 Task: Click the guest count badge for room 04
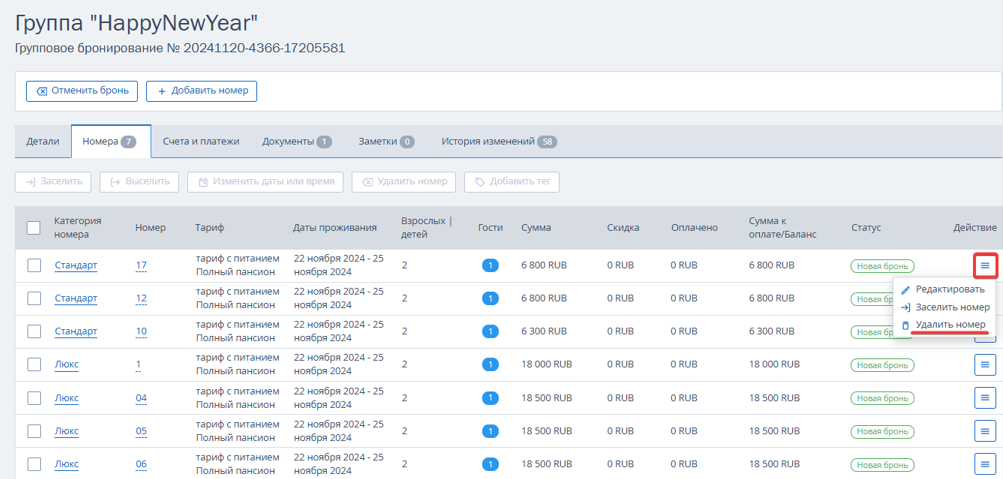point(490,398)
